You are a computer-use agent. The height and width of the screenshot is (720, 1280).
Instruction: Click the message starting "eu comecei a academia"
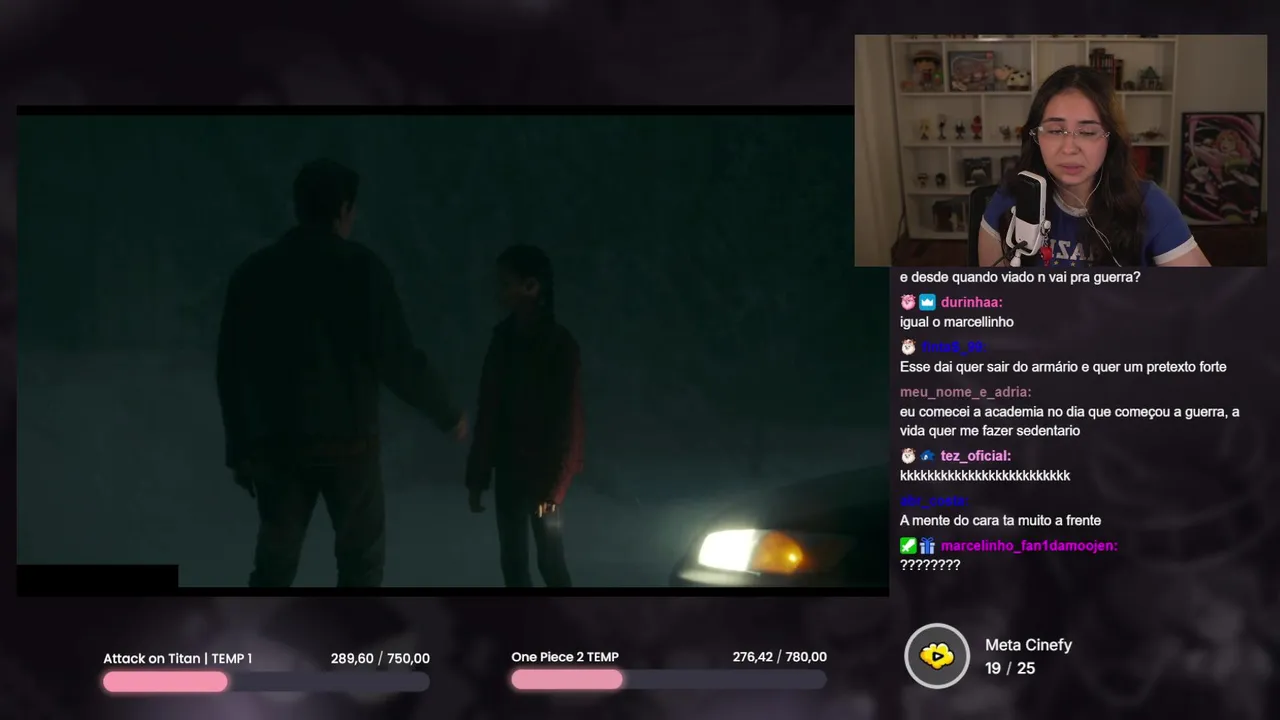(1070, 421)
